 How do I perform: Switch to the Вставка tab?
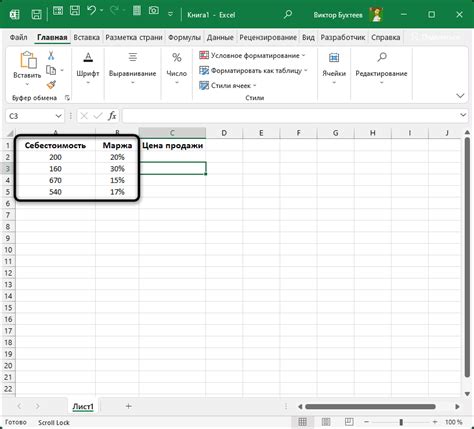[x=86, y=37]
